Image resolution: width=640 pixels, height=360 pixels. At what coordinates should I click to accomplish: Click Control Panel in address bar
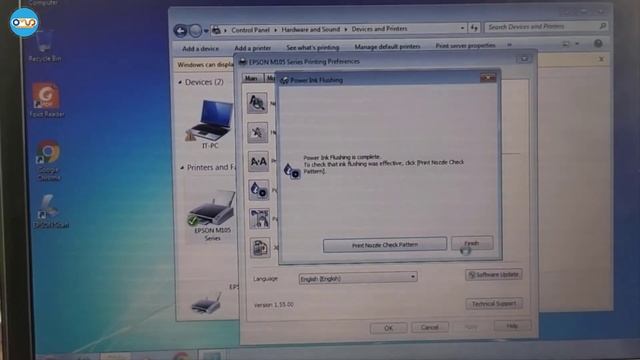click(250, 30)
